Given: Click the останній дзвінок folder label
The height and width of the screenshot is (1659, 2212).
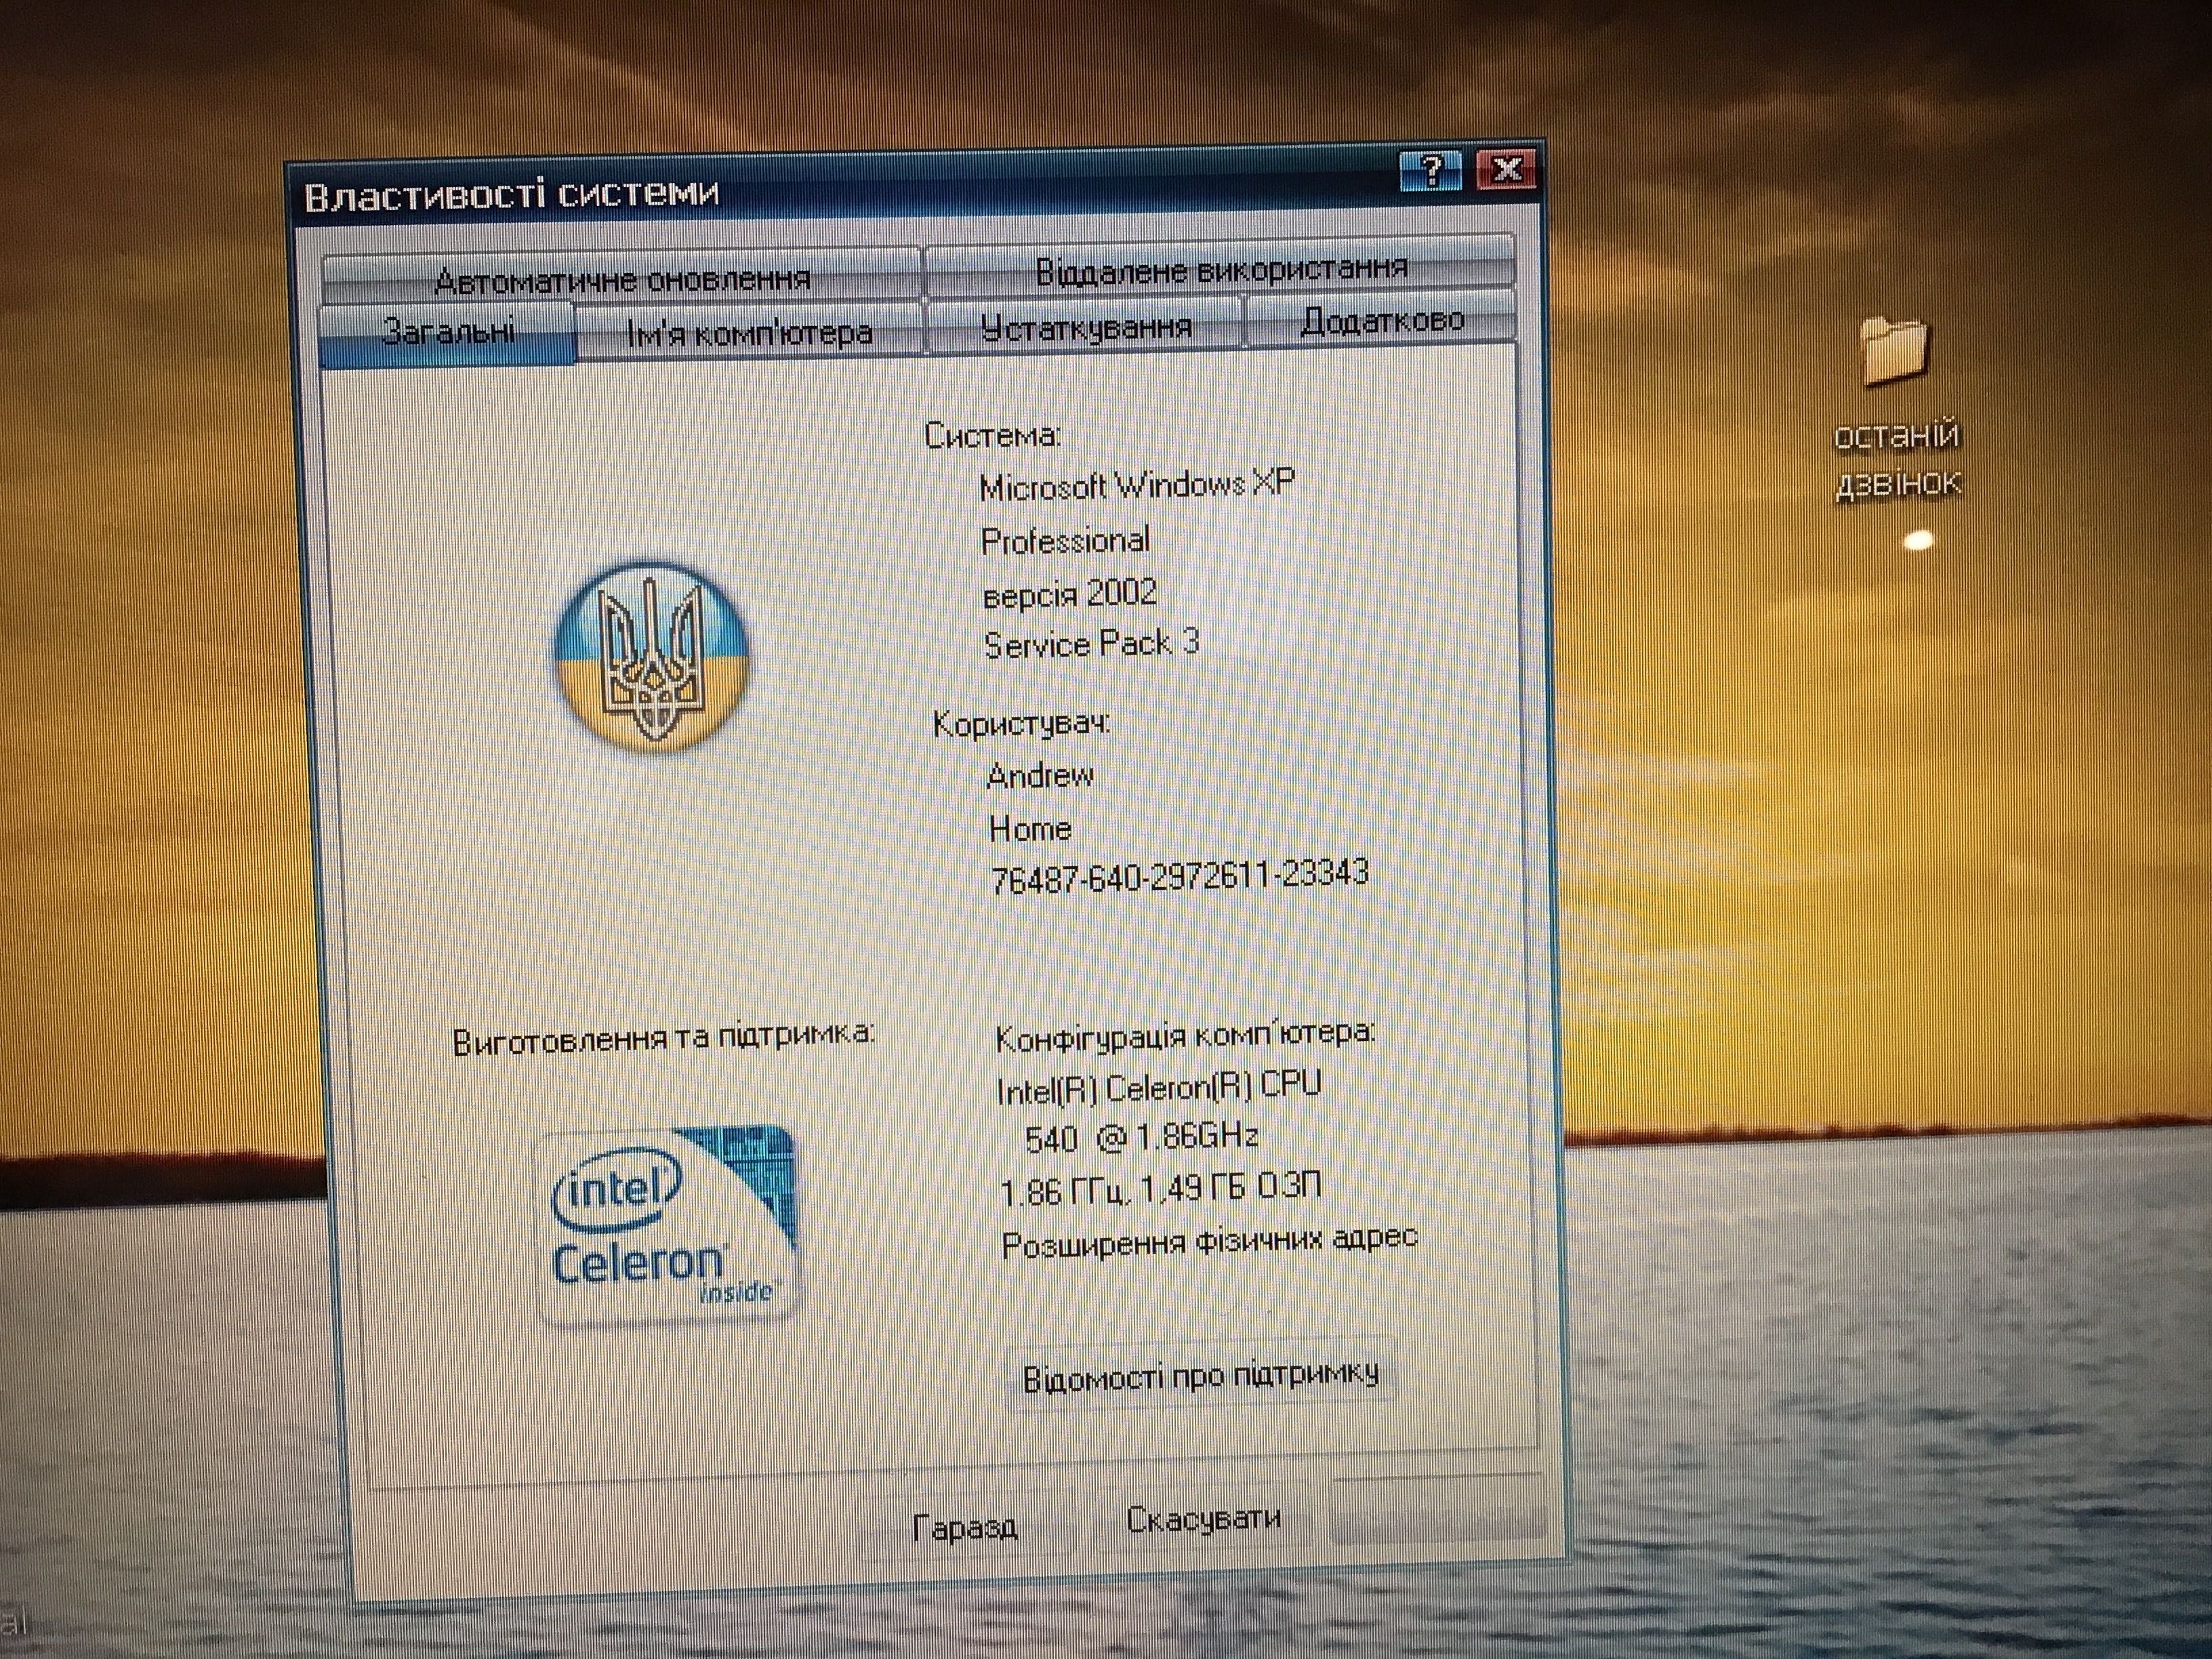Looking at the screenshot, I should point(1897,460).
